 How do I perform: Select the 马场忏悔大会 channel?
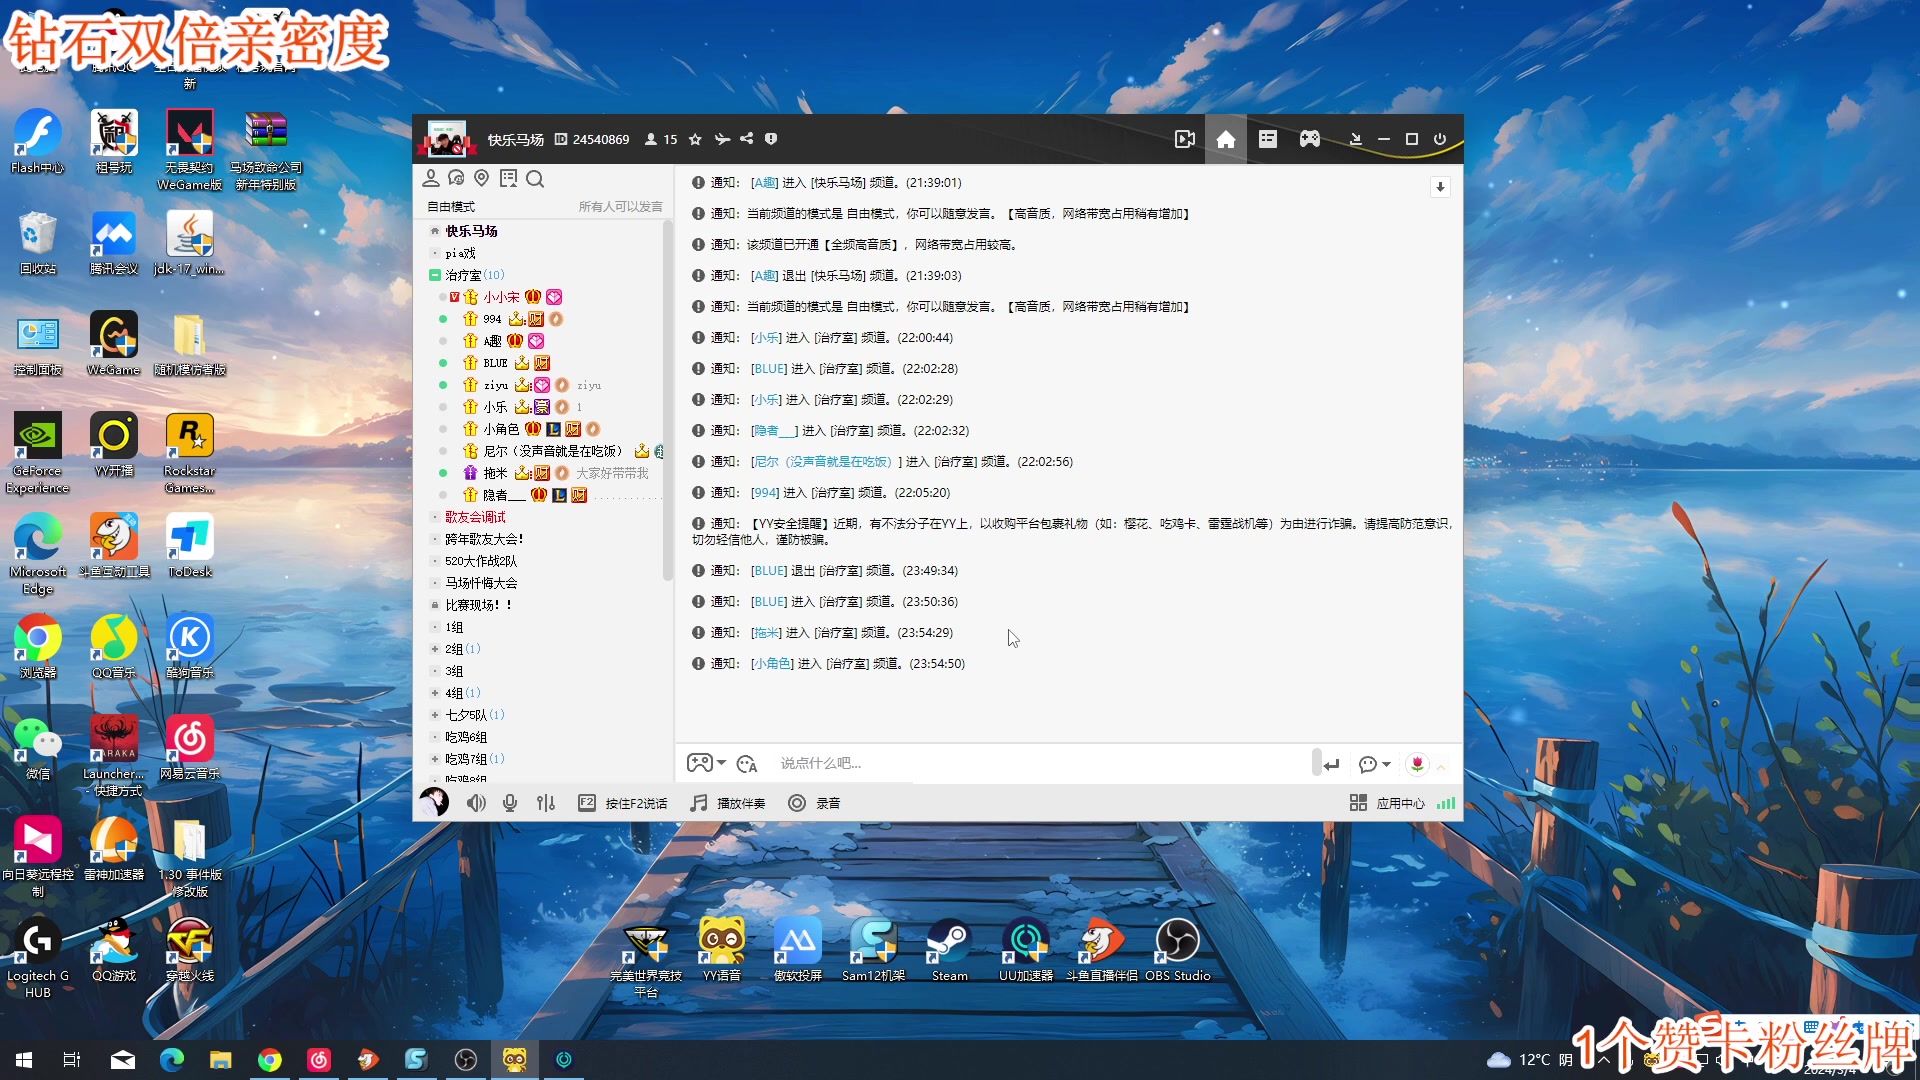pyautogui.click(x=481, y=583)
